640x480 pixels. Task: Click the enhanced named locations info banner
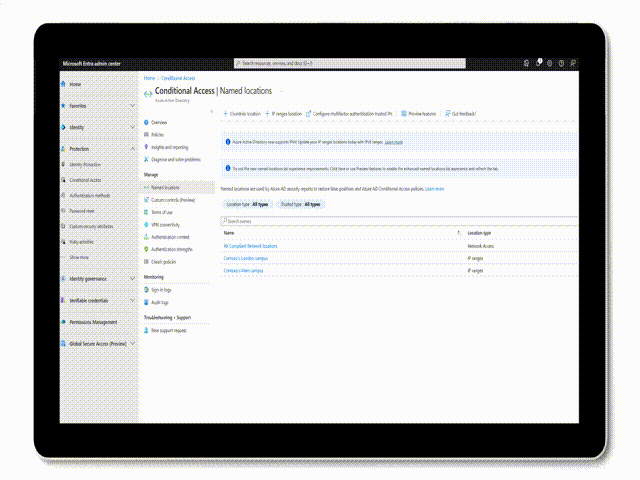click(400, 169)
